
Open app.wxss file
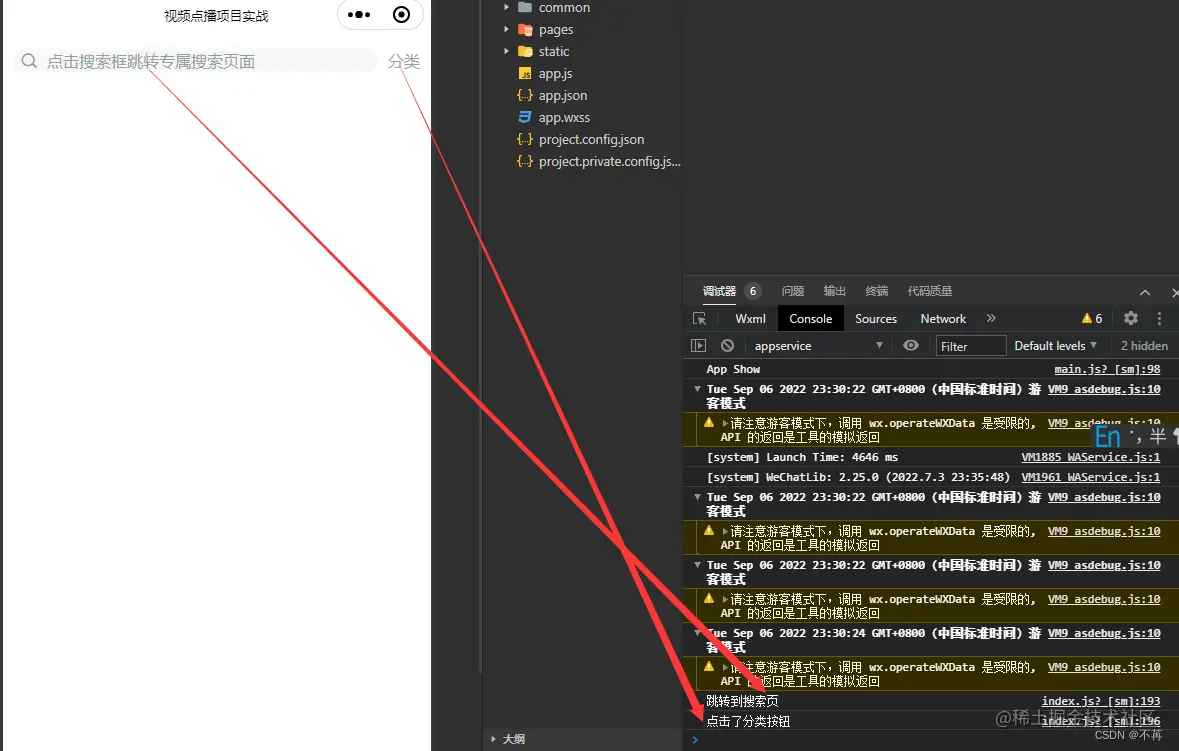[x=564, y=117]
